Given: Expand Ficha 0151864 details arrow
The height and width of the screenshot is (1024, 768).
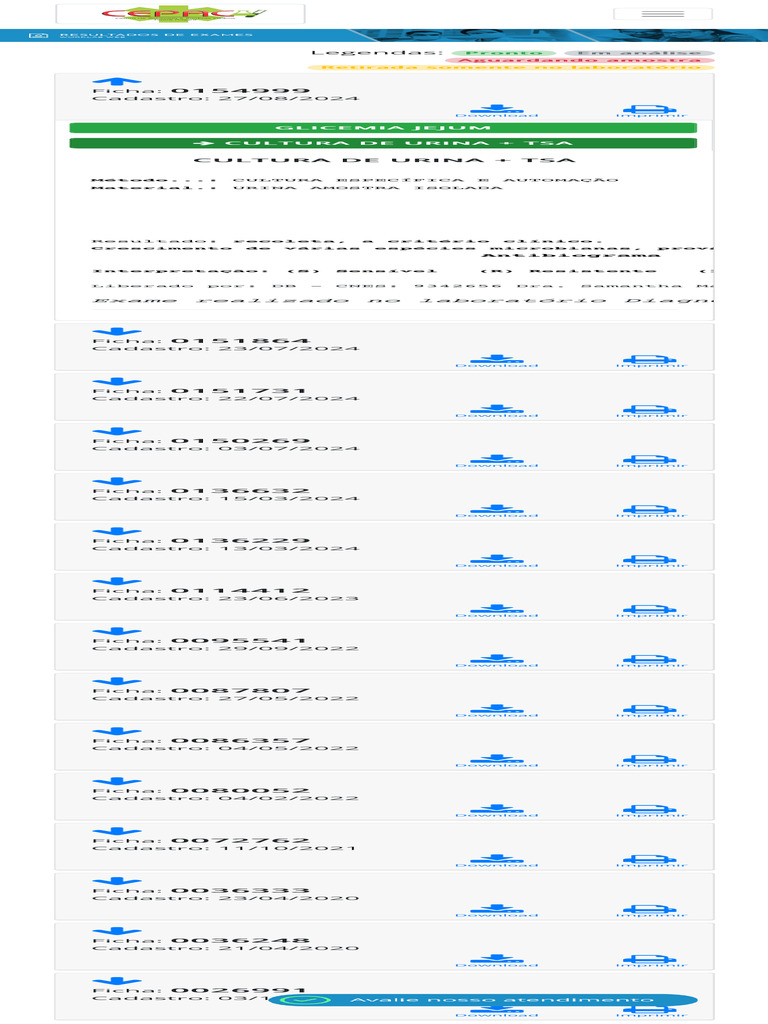Looking at the screenshot, I should click(x=116, y=332).
